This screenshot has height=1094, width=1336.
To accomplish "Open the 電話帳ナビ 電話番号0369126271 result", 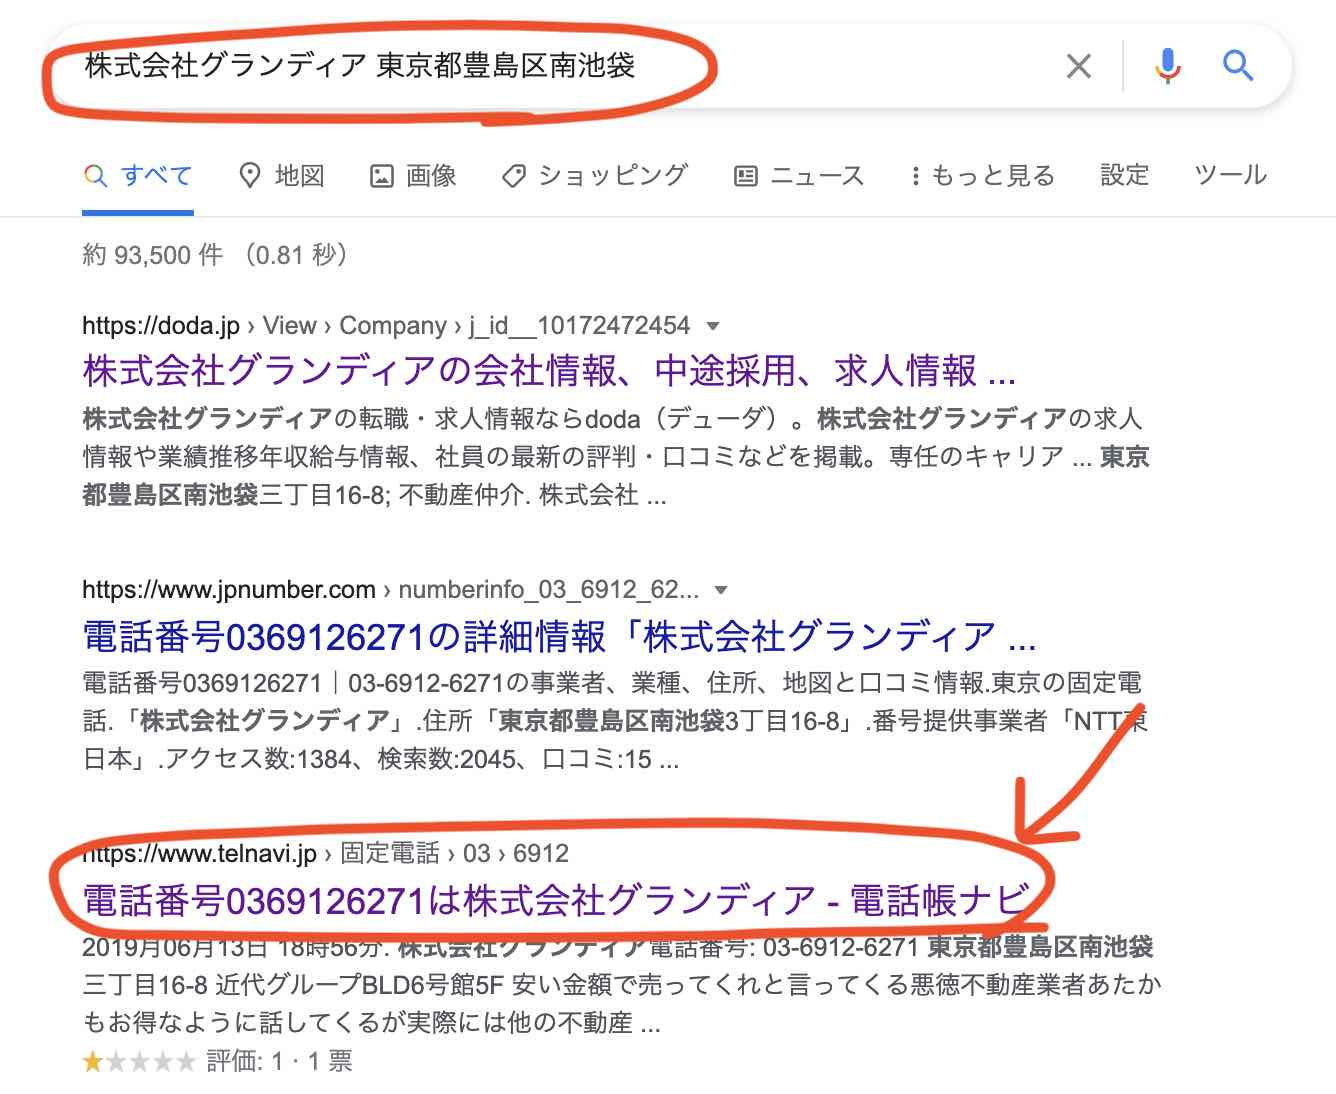I will pos(556,900).
